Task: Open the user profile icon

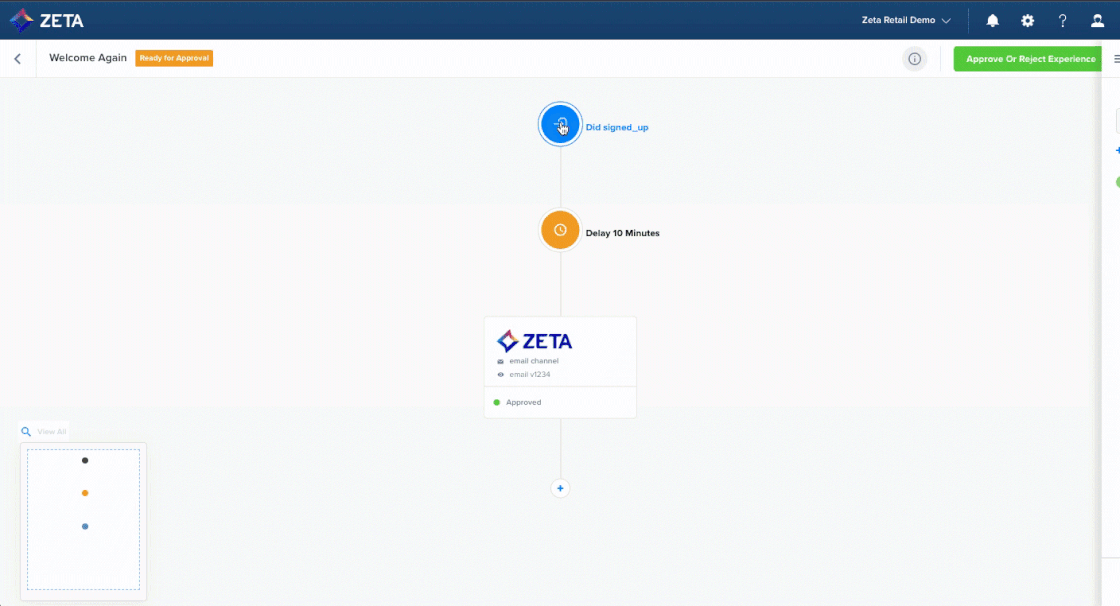Action: (x=1097, y=20)
